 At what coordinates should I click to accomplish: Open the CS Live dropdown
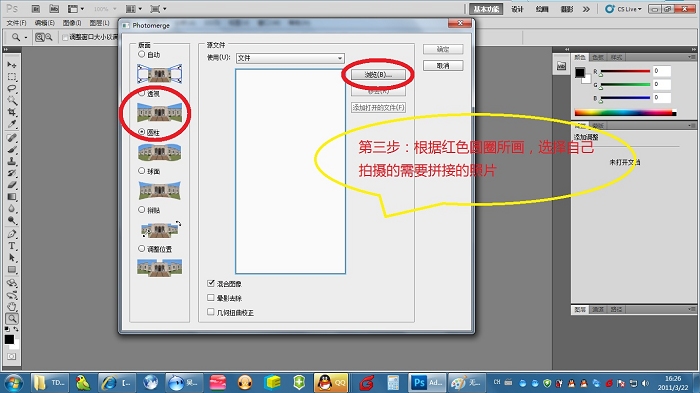623,9
